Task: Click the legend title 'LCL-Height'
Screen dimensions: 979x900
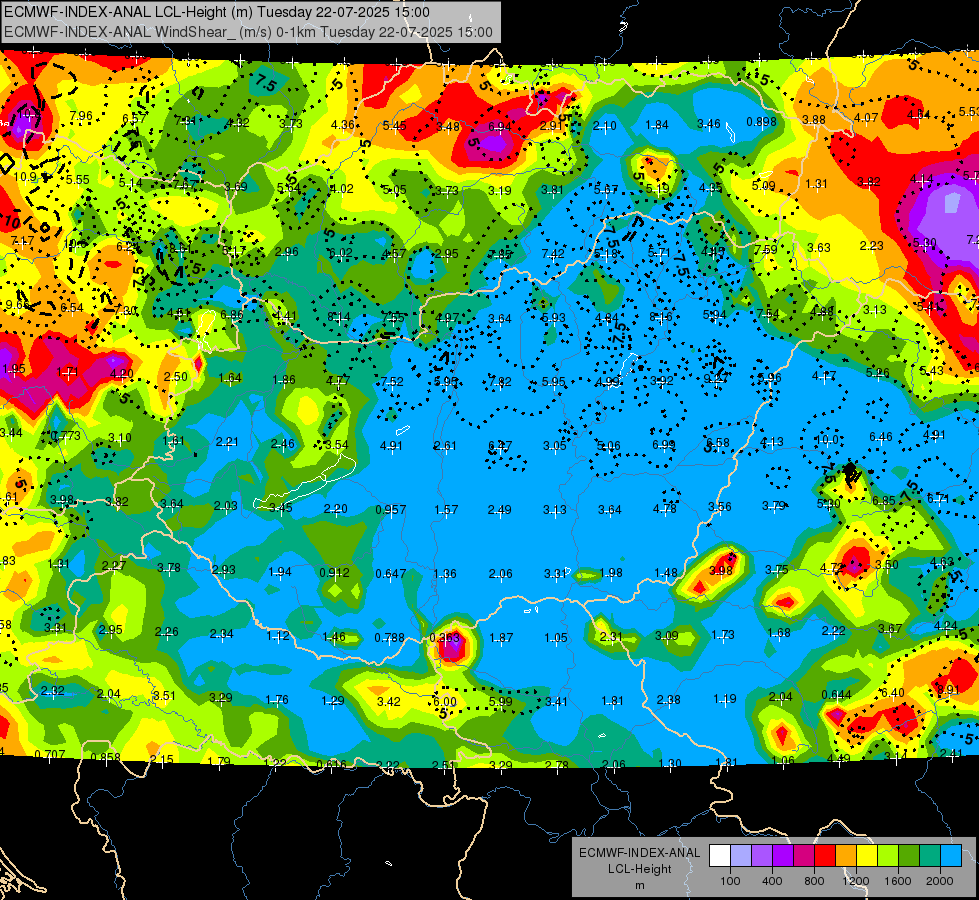Action: 639,869
